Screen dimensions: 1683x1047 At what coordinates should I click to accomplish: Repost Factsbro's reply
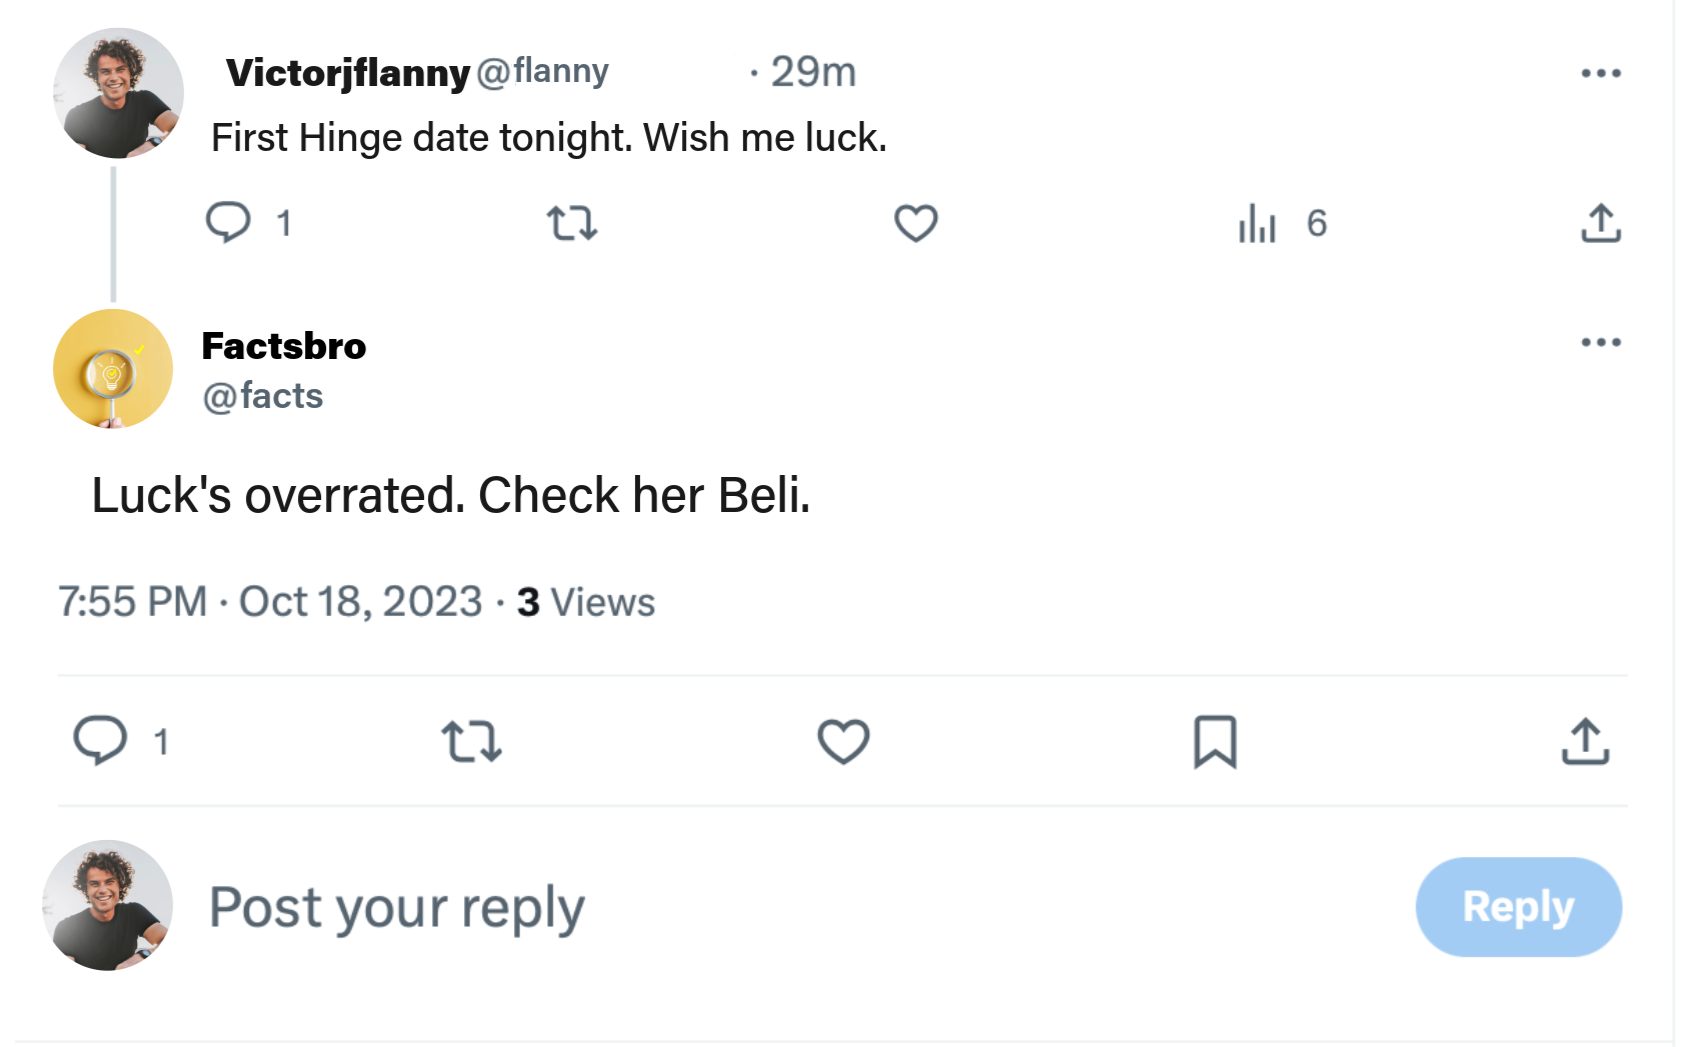click(471, 741)
